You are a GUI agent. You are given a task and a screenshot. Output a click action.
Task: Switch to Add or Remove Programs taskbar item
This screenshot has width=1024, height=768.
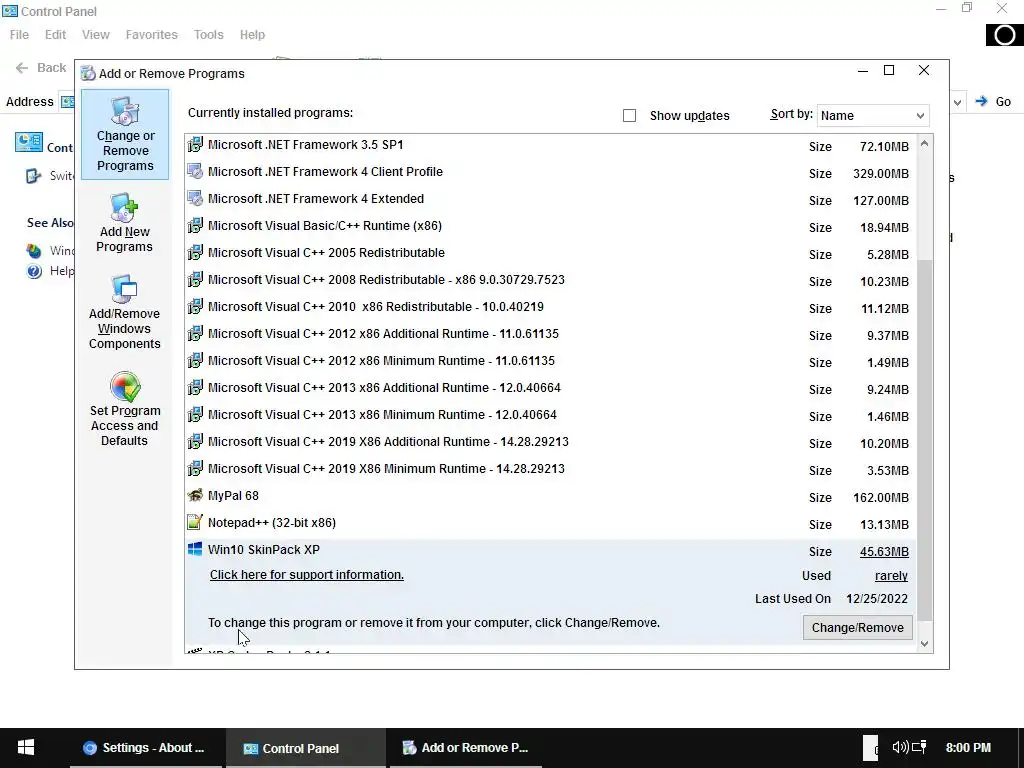click(466, 748)
